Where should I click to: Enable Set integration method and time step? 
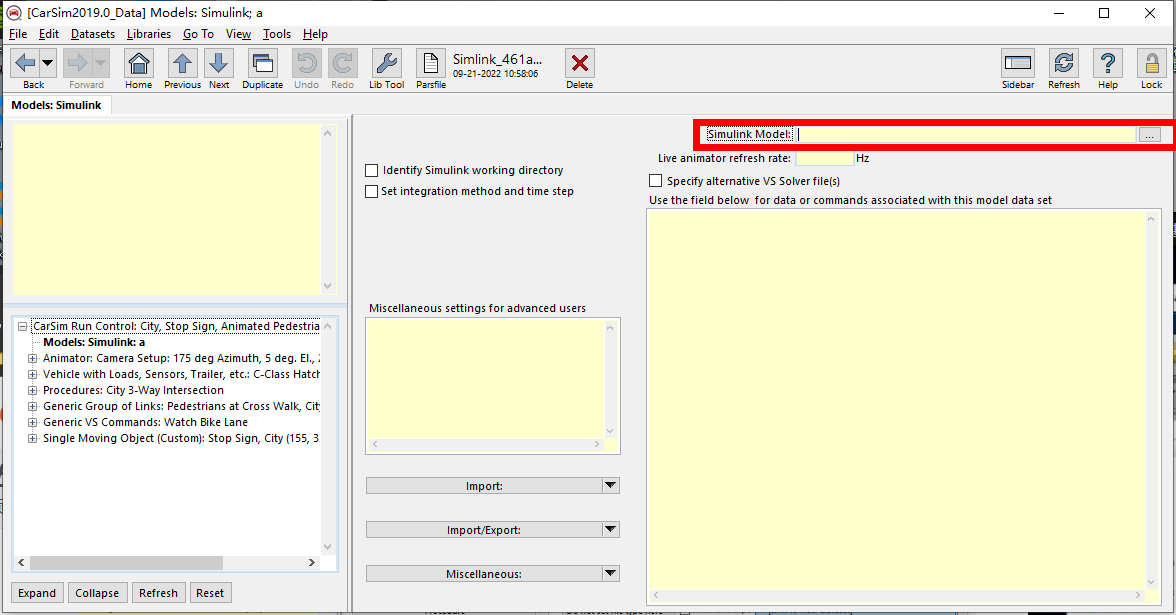point(371,191)
